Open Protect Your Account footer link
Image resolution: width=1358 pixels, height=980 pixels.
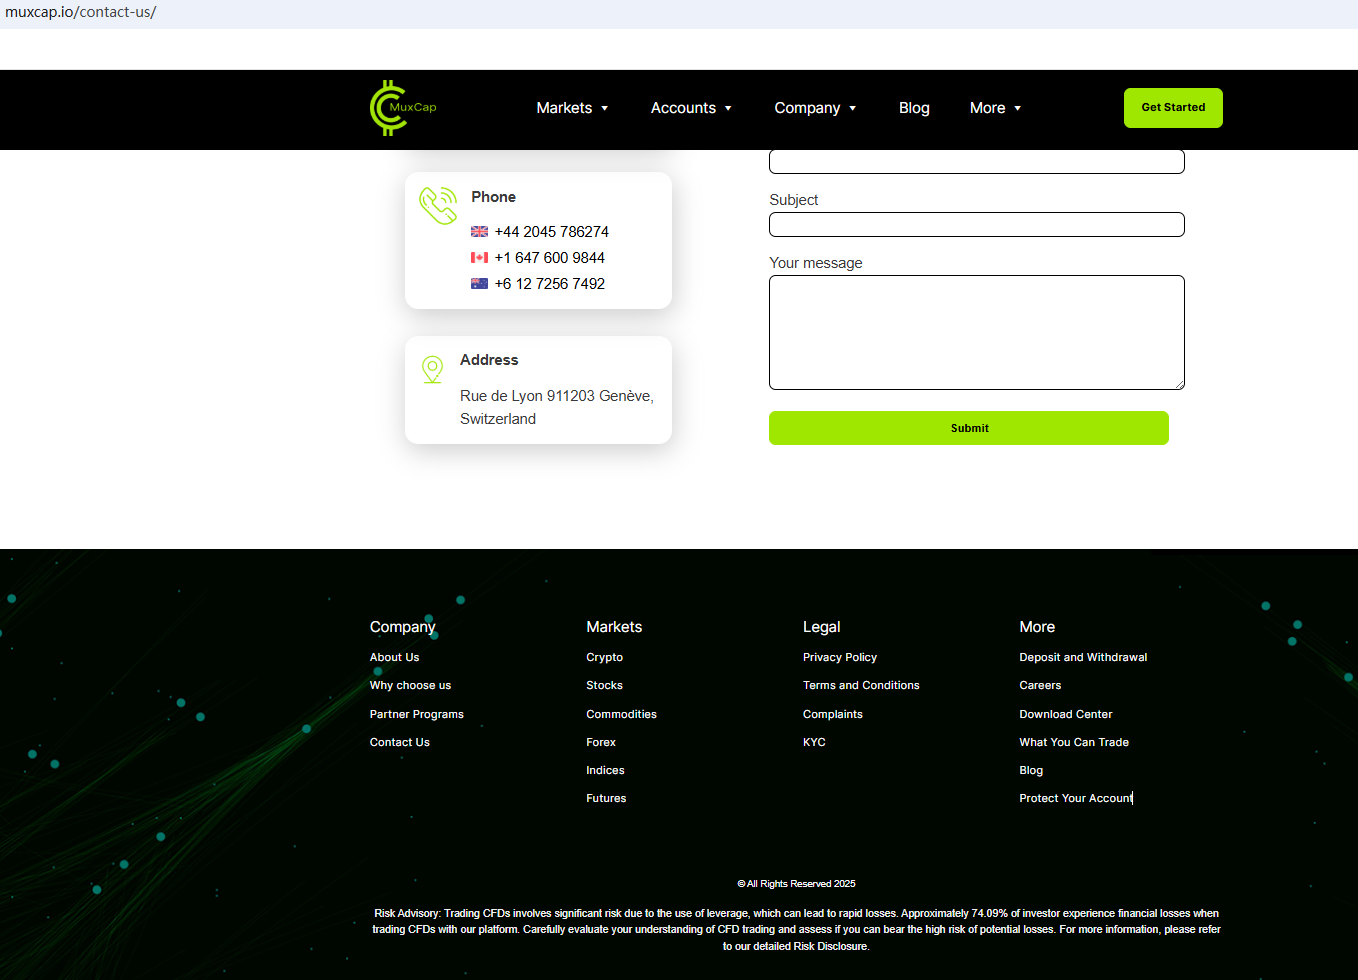[1076, 798]
